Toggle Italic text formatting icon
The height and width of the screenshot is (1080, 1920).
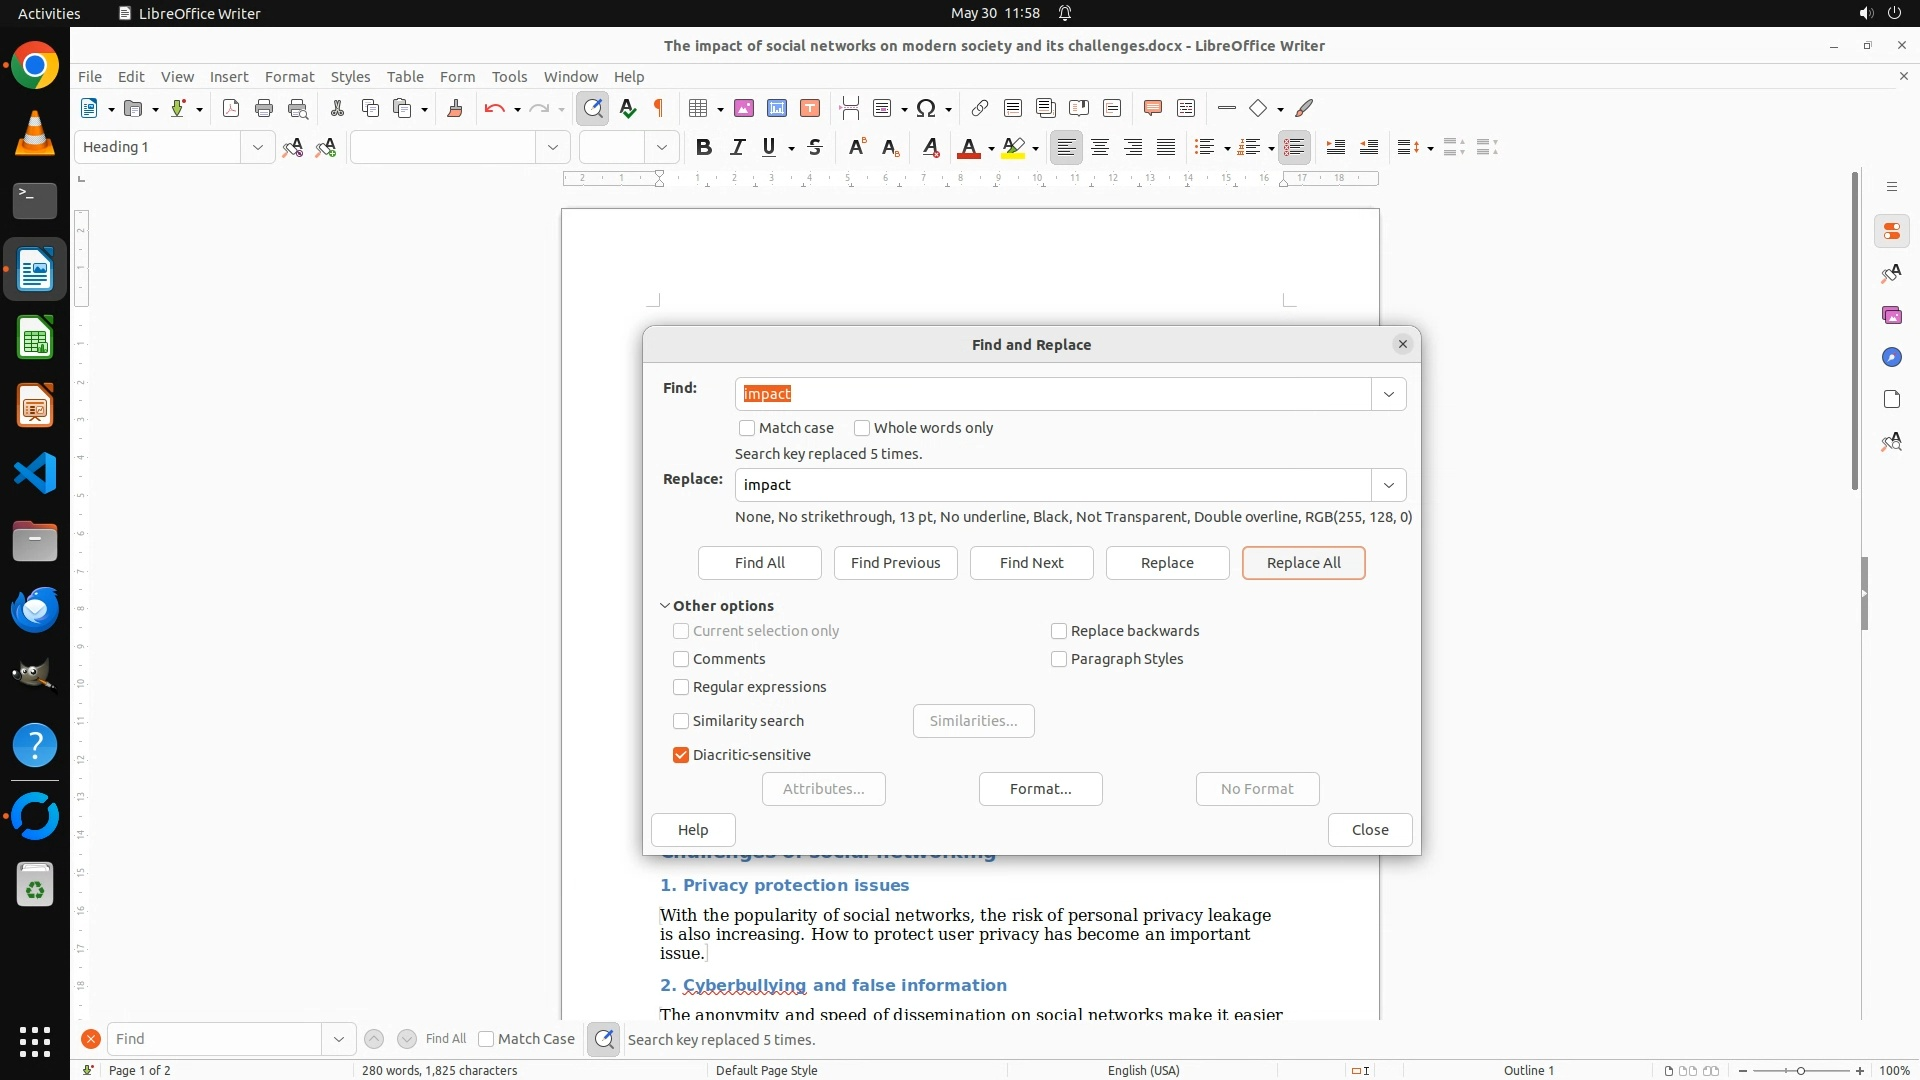(738, 148)
